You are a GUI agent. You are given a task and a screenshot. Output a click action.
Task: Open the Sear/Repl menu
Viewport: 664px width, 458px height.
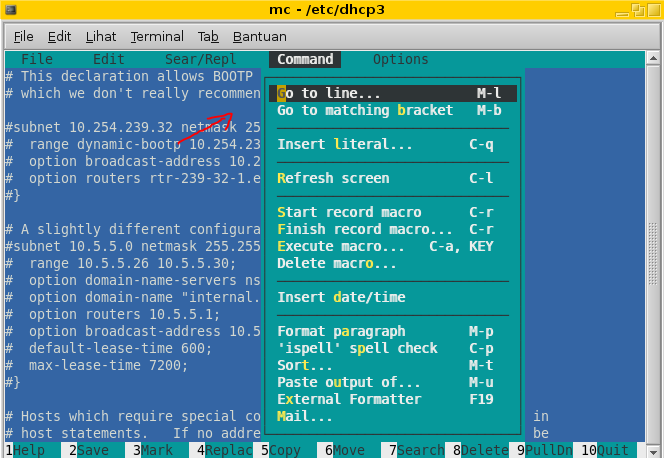[x=201, y=59]
